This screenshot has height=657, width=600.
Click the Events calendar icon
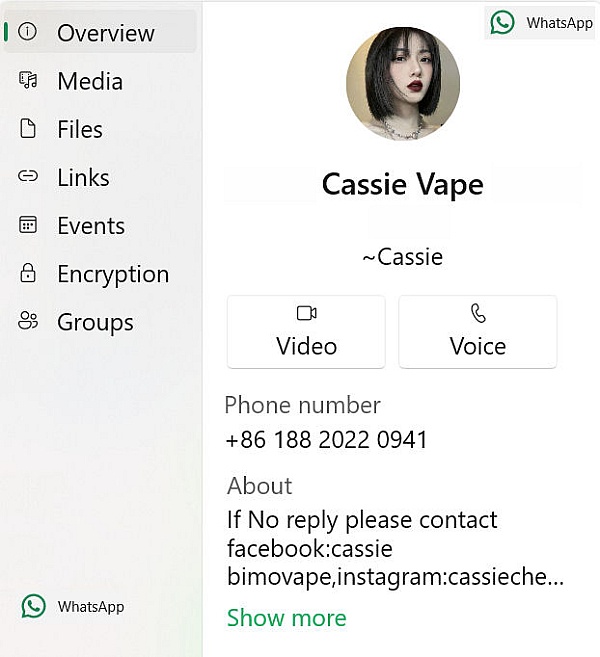pos(28,225)
